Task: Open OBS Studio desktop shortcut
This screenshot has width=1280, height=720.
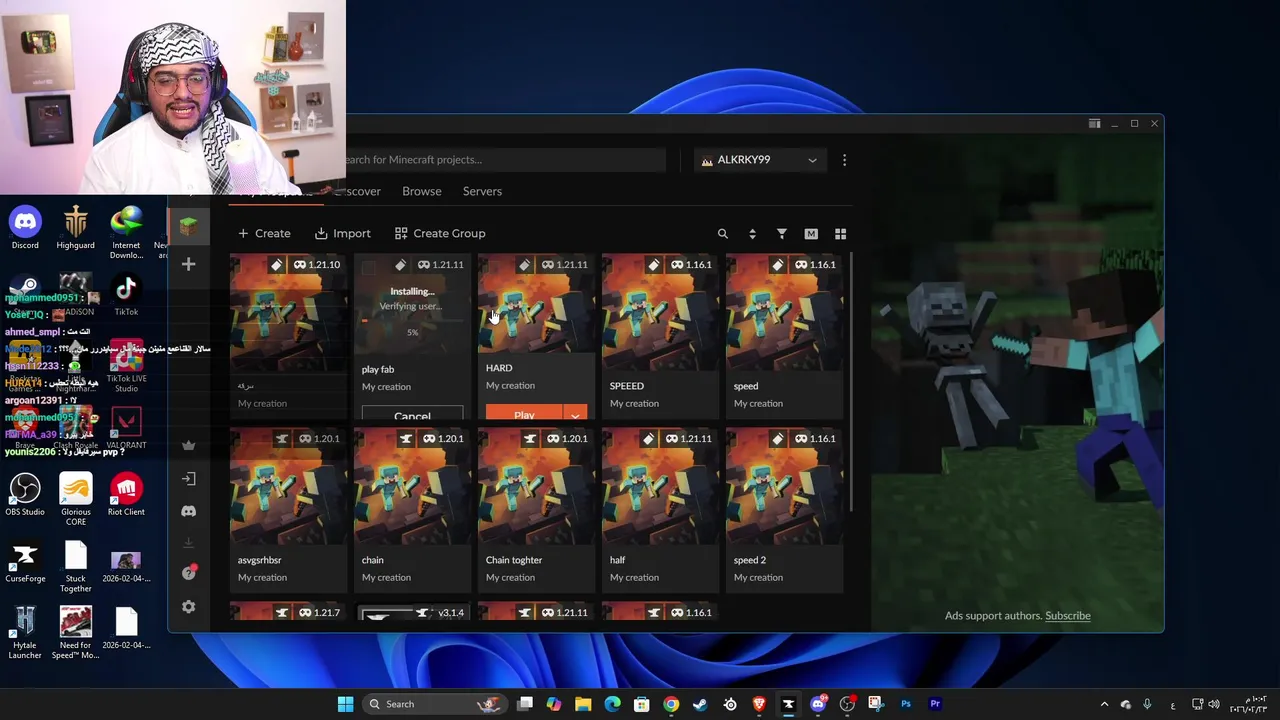Action: [x=25, y=495]
